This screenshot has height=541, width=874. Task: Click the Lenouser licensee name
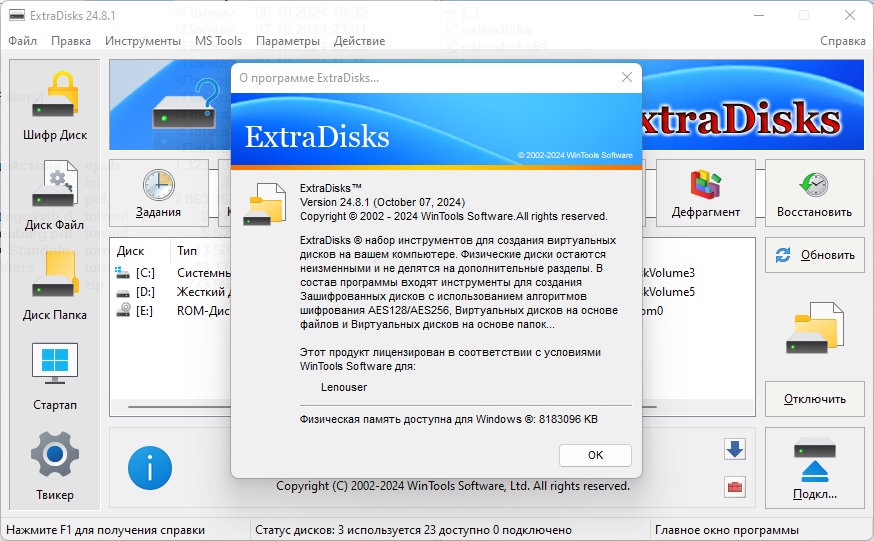coord(344,387)
